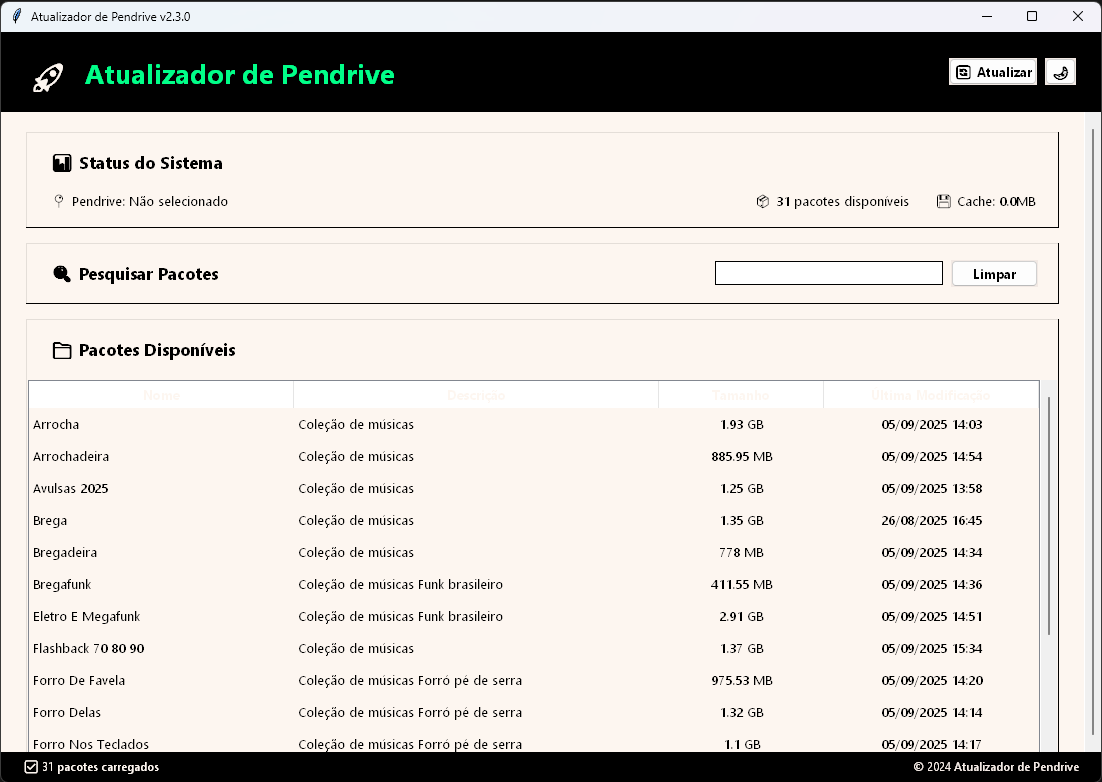Sort packages by the Nome column header
Screen dimensions: 1102x782
161,394
